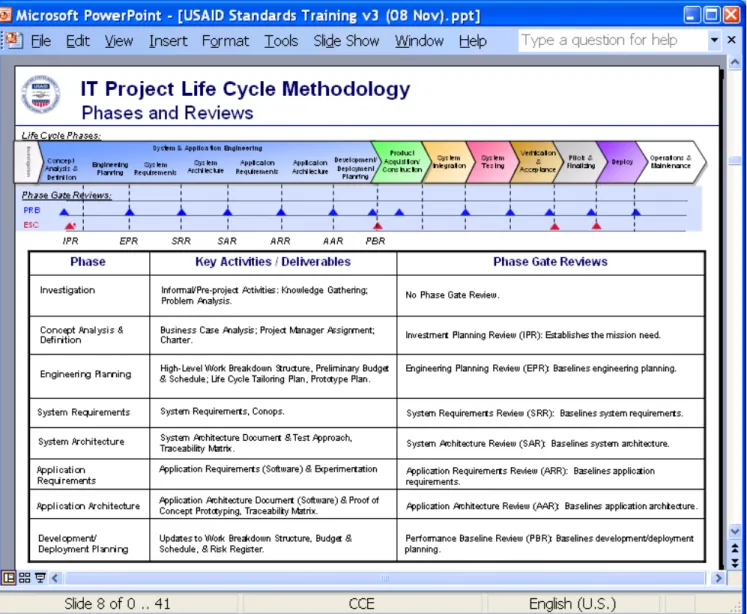Click the ESC row label
This screenshot has height=614, width=747.
click(31, 225)
